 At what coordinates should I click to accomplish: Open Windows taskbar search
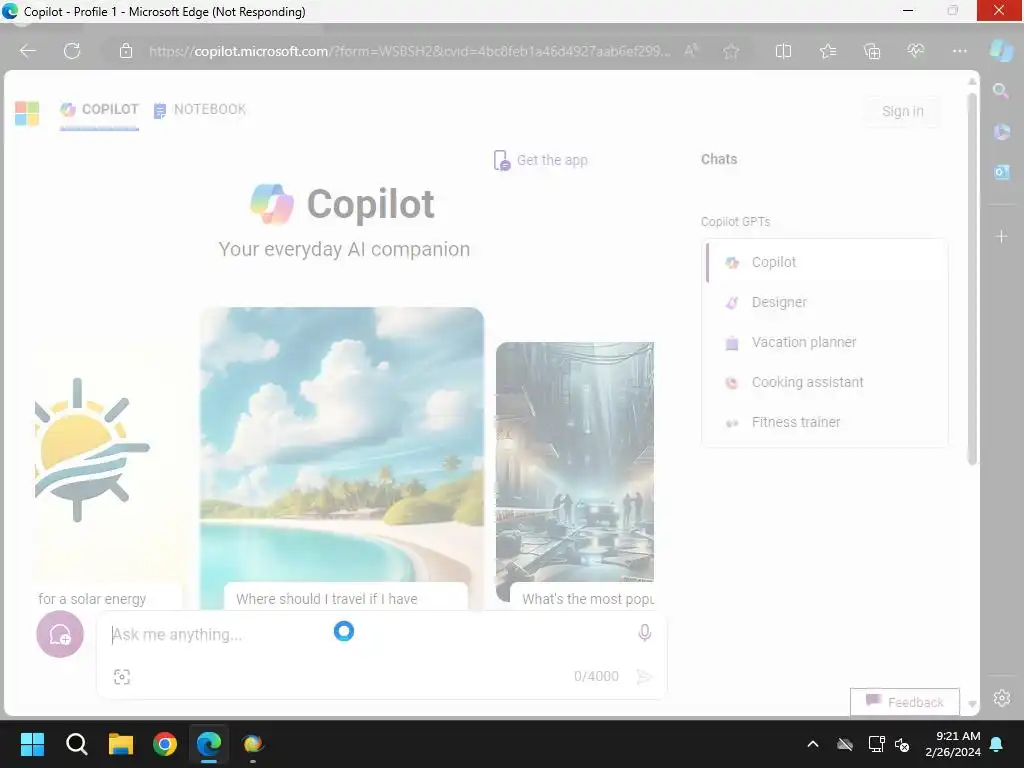[76, 744]
